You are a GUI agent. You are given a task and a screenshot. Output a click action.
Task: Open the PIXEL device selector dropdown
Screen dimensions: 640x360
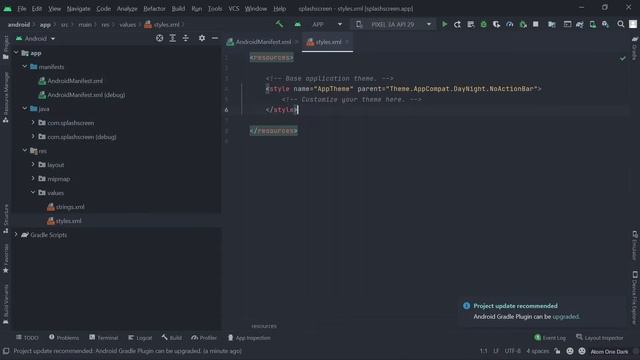tap(393, 24)
